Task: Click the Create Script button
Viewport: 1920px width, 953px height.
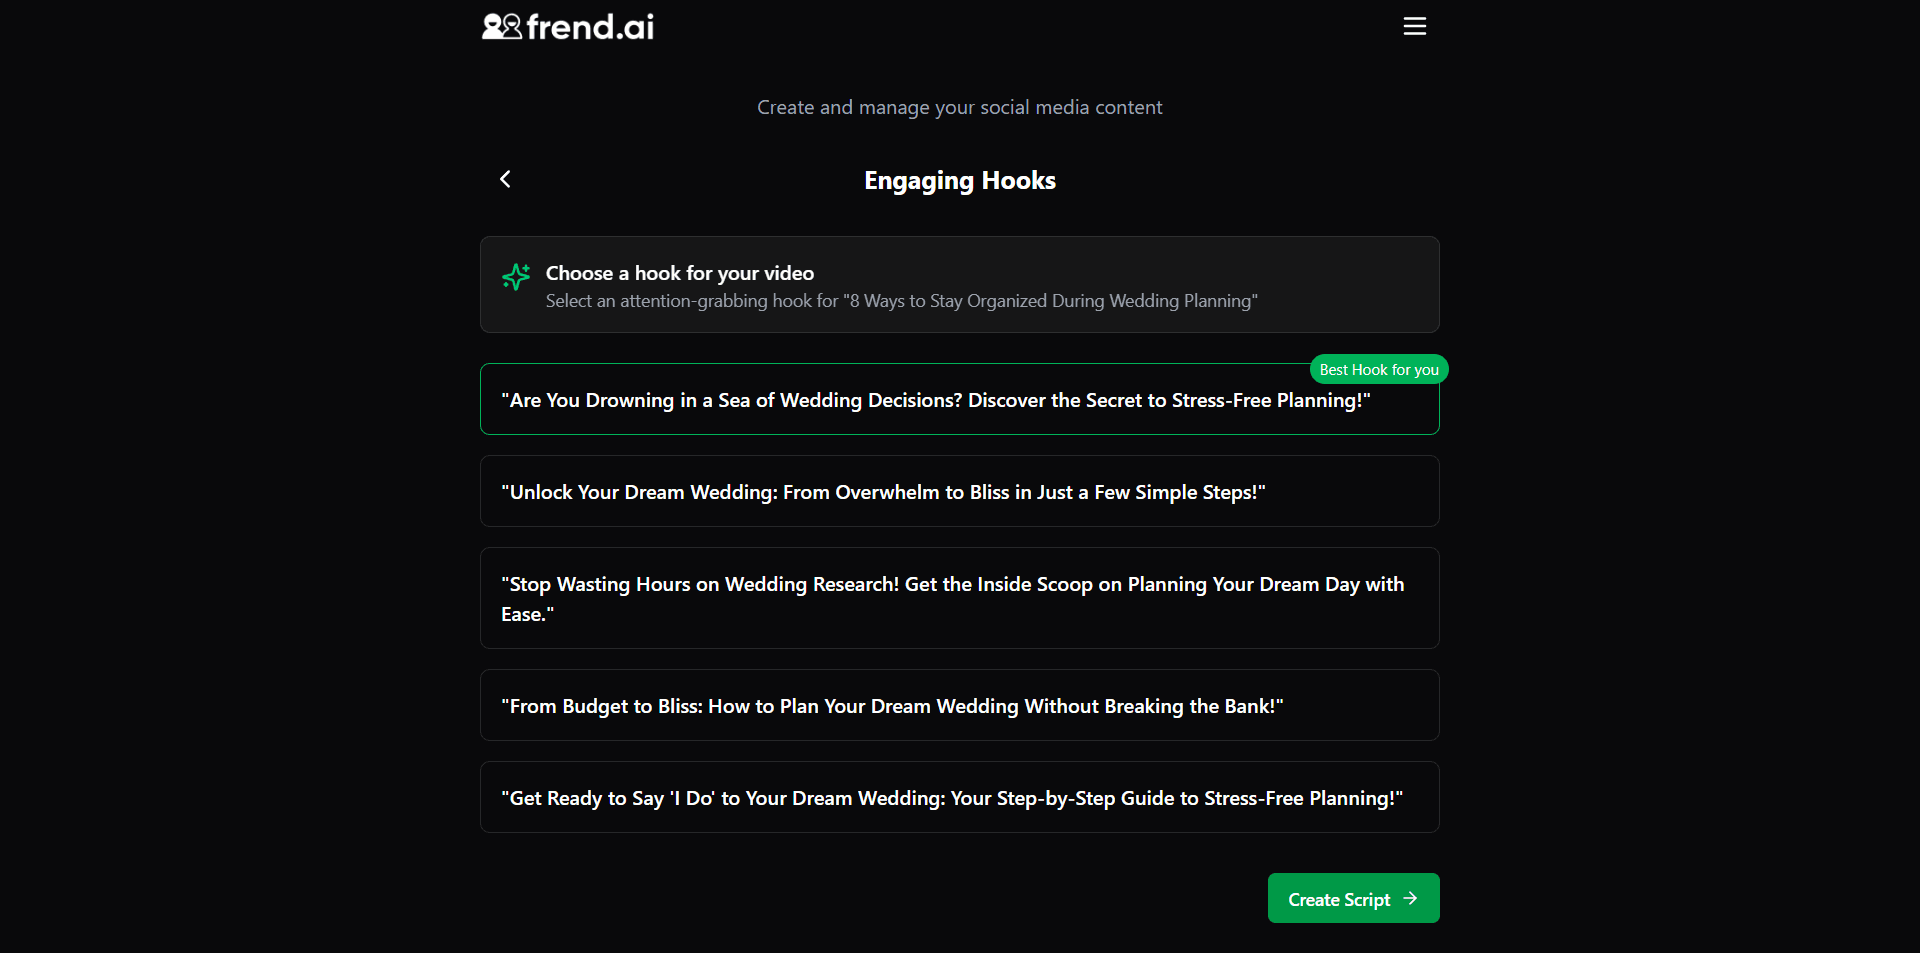Action: click(x=1352, y=898)
